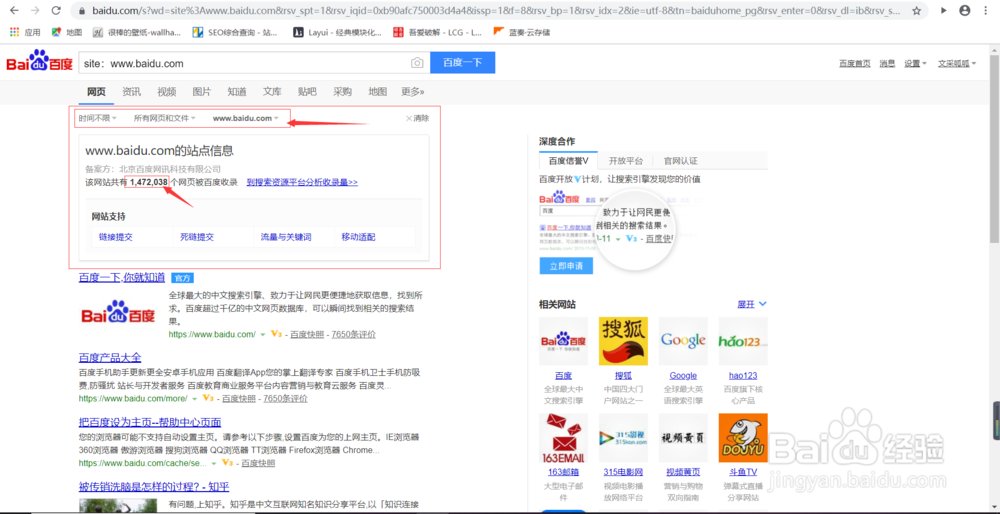Image resolution: width=1000 pixels, height=514 pixels.
Task: Clear filters with 清除
Action: [x=418, y=118]
